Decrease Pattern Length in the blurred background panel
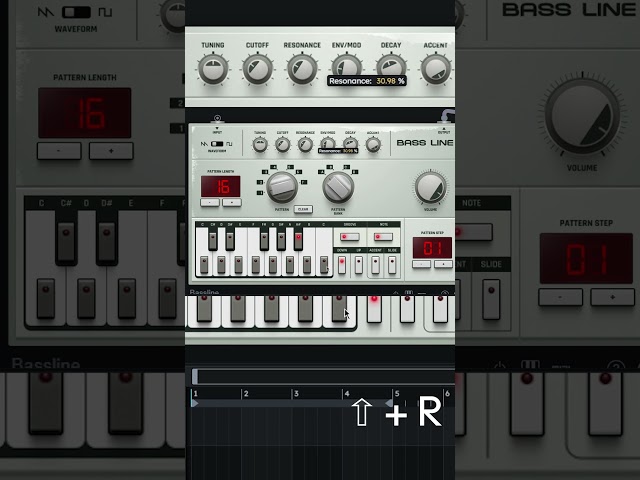The height and width of the screenshot is (480, 640). tap(59, 151)
